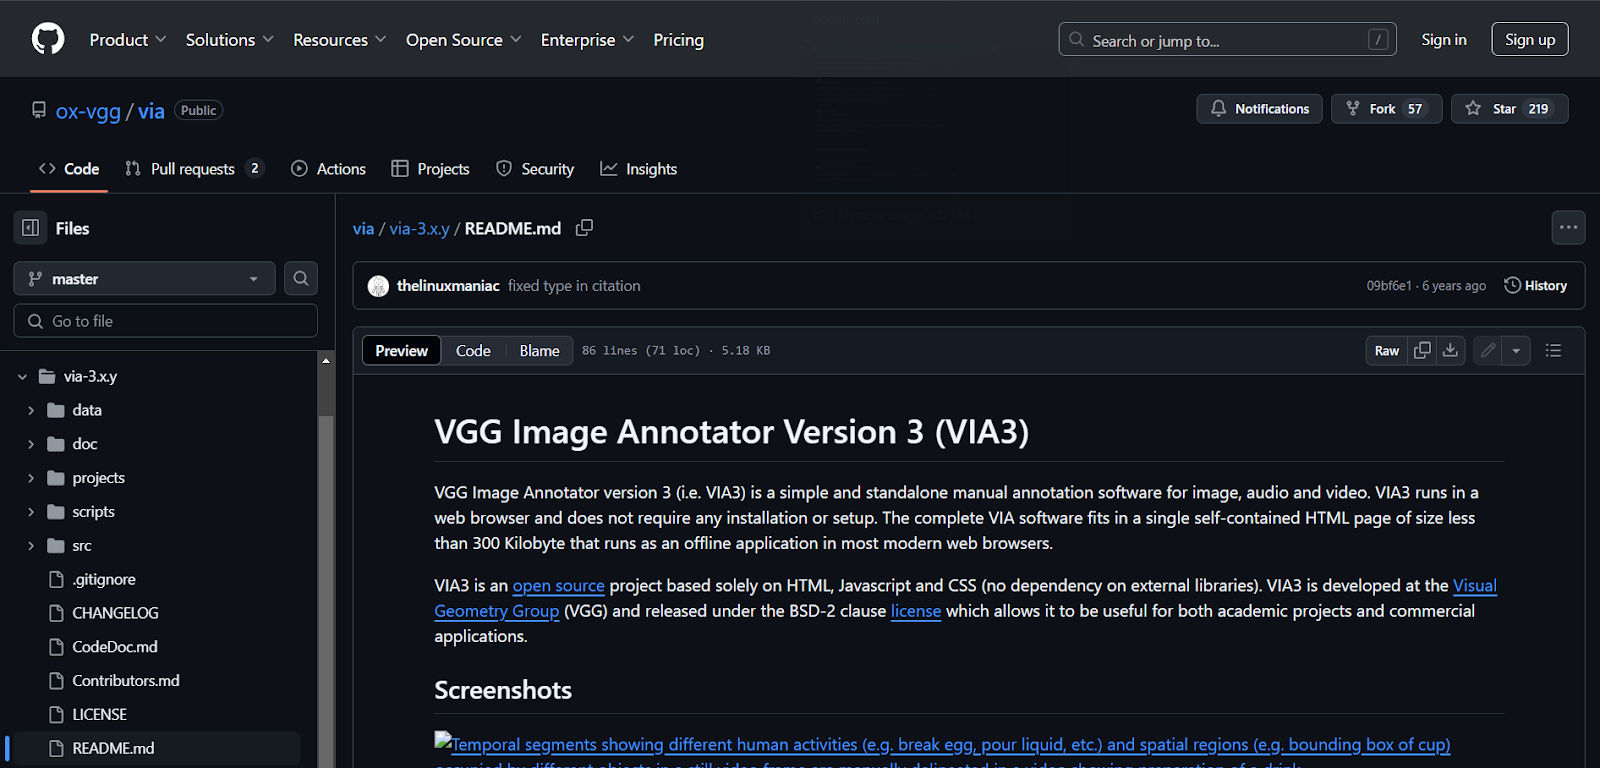Click the file tree scroll up arrow
This screenshot has width=1600, height=768.
pos(326,360)
